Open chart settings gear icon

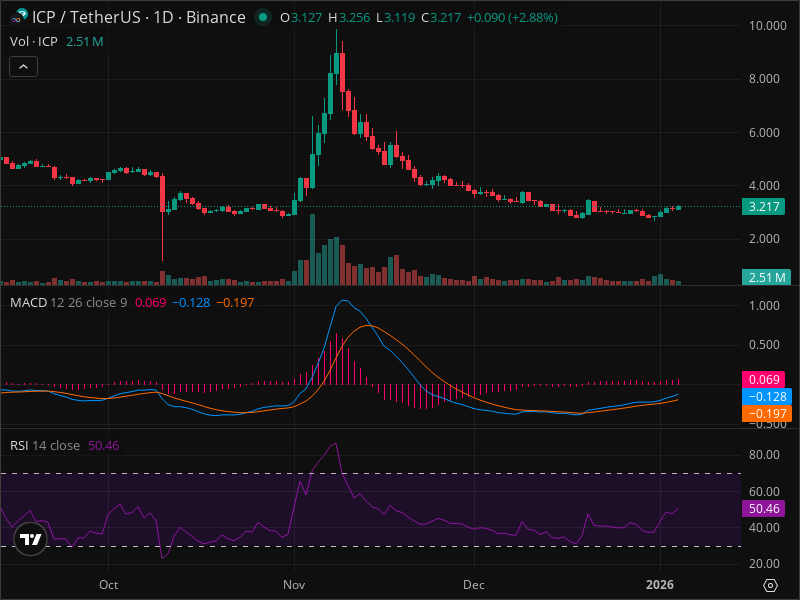tap(770, 585)
